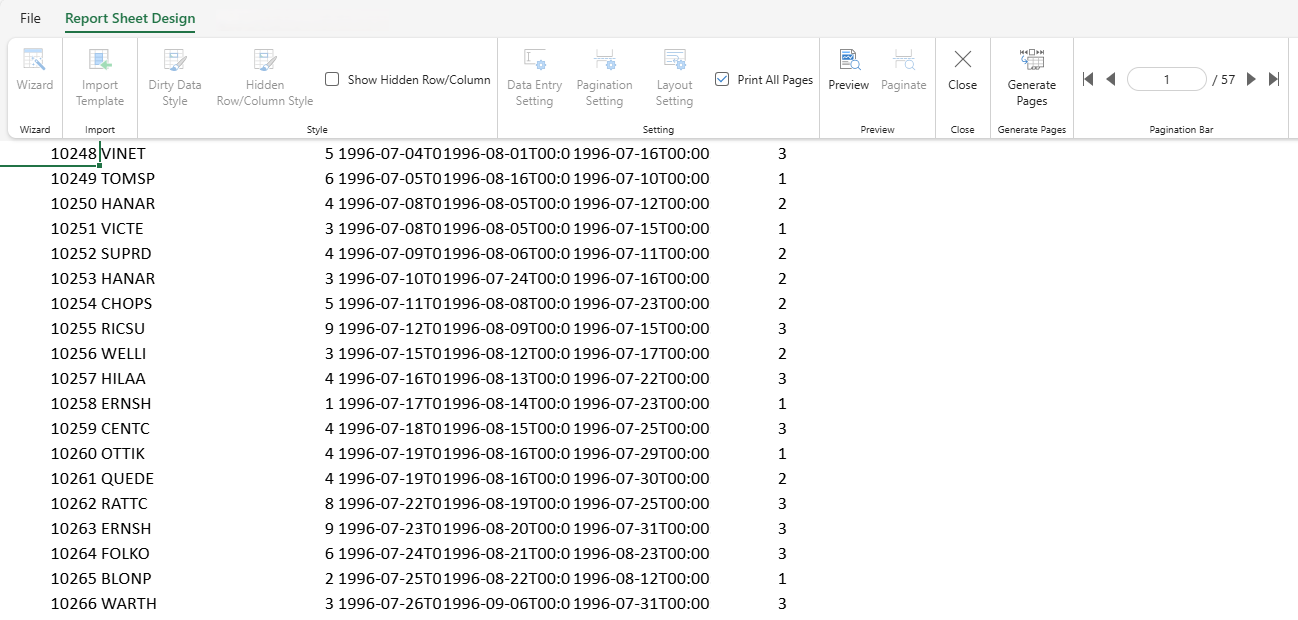The image size is (1298, 620).
Task: Jump to the first page
Action: [1088, 79]
